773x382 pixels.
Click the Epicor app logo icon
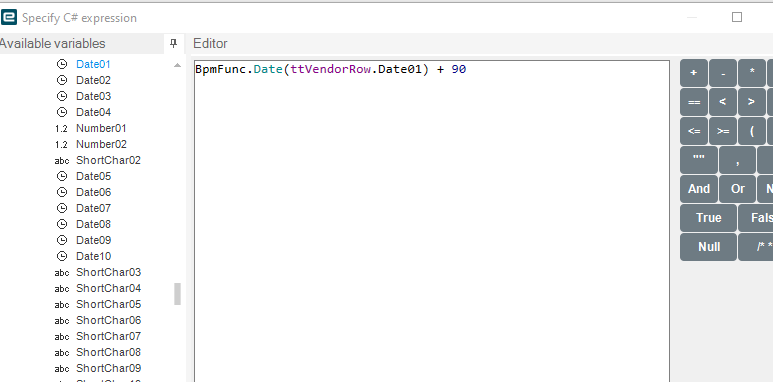pos(8,17)
